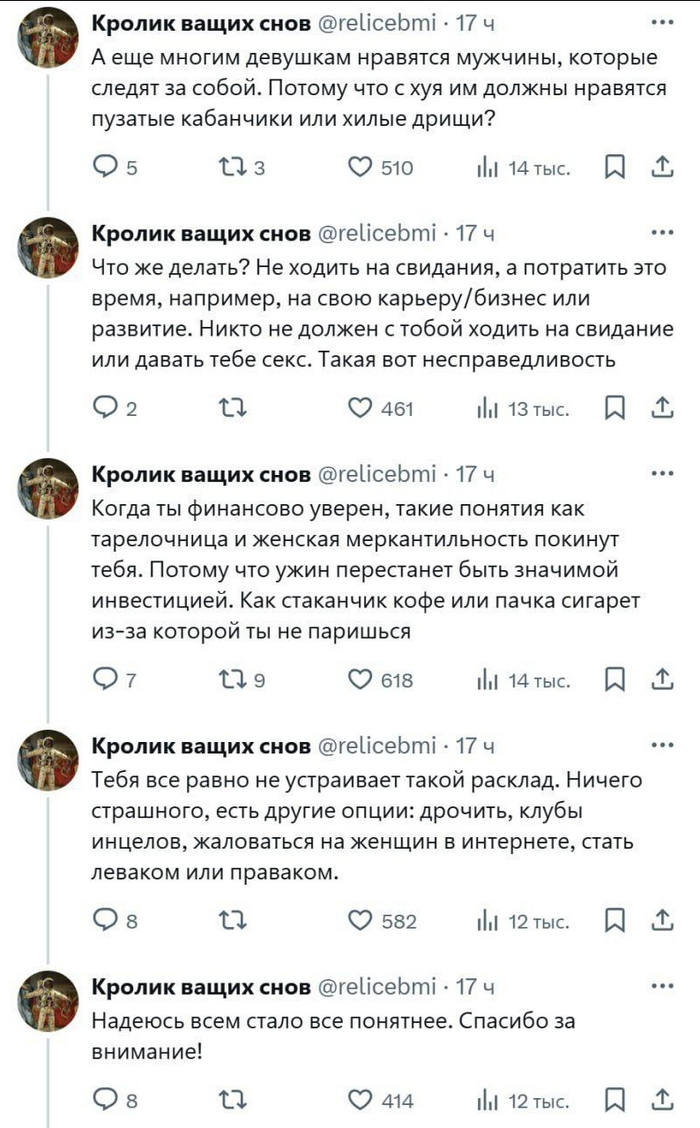
Task: Share the last tweet about внимание
Action: coord(662,1101)
